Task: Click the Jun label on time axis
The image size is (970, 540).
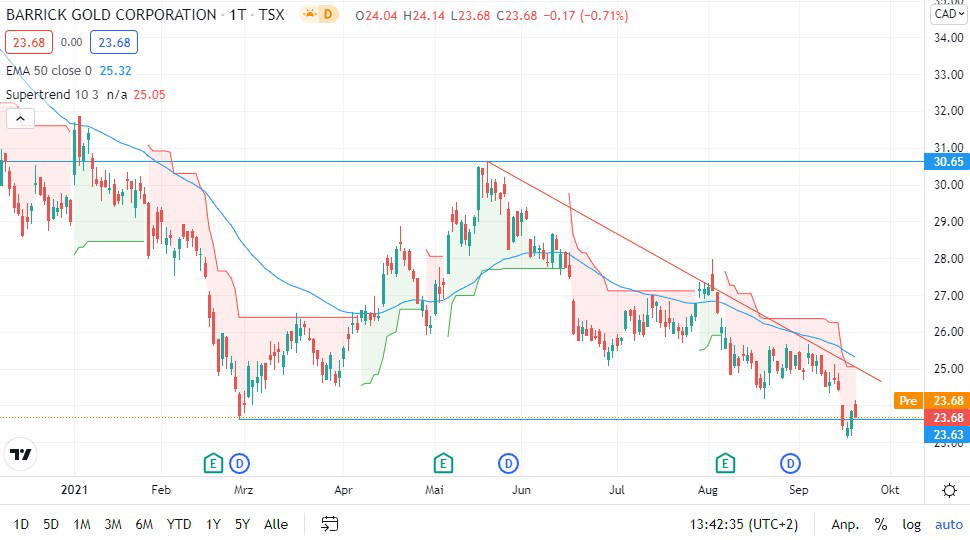Action: [521, 490]
